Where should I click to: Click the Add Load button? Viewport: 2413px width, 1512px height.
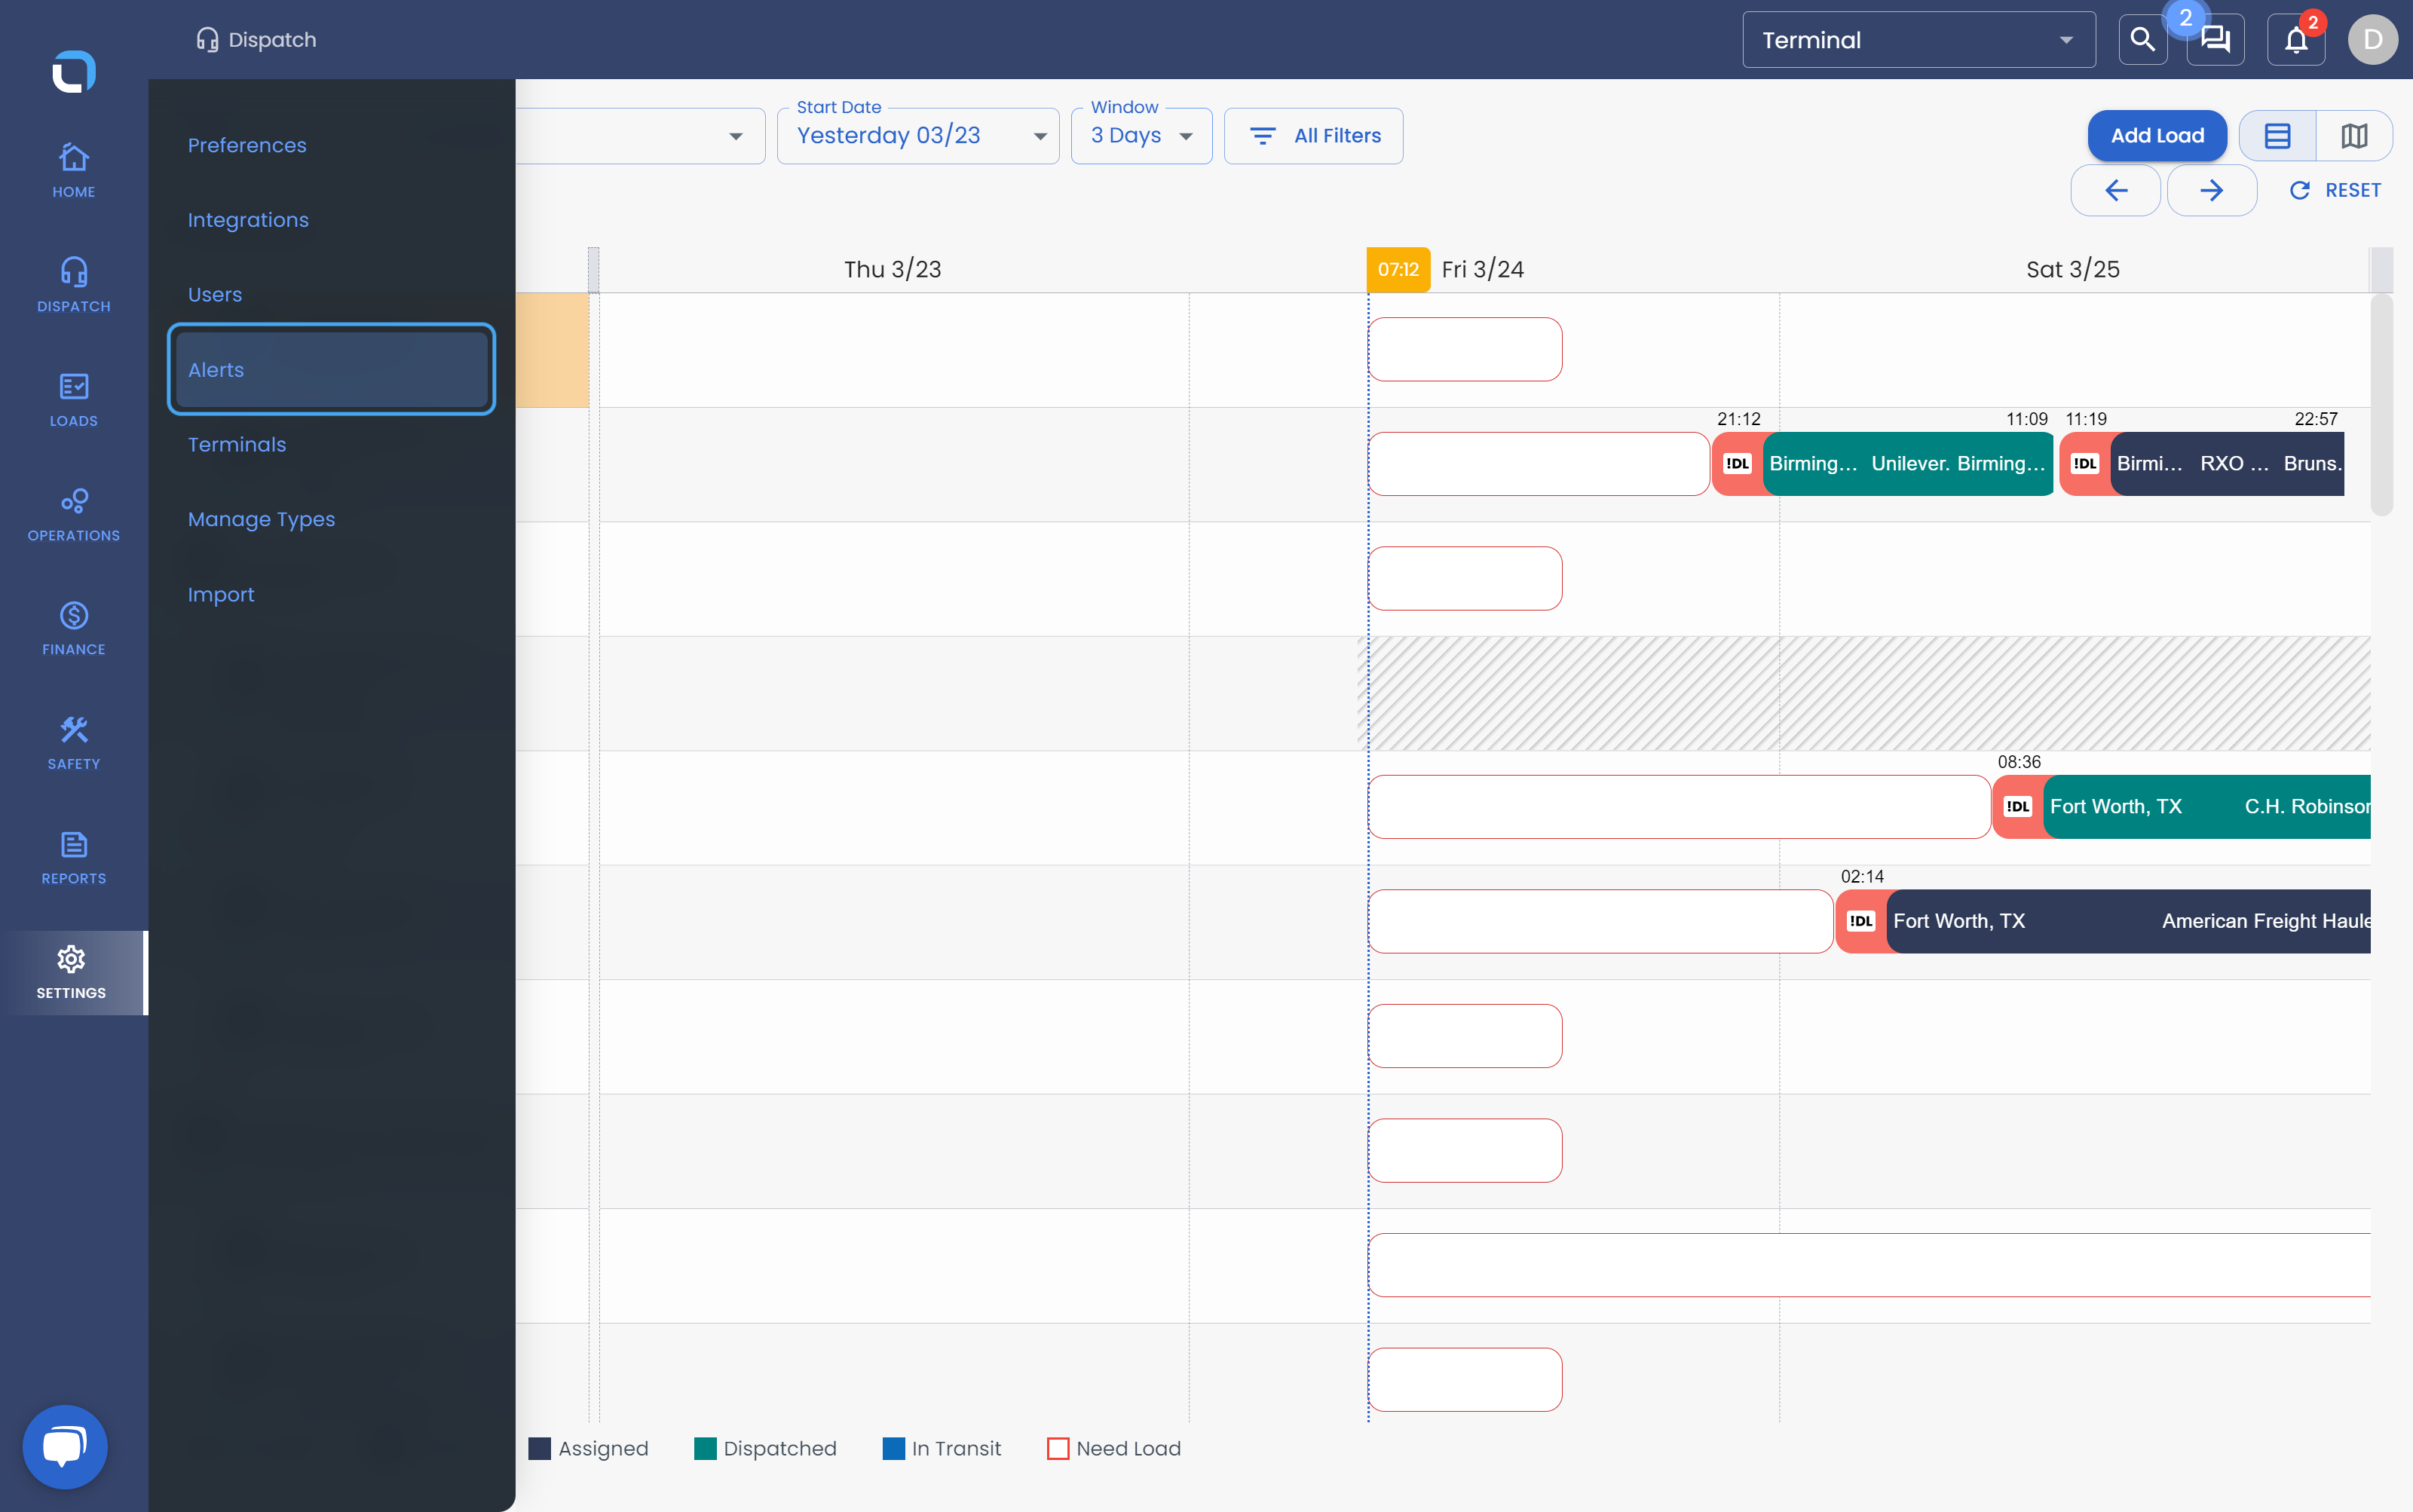tap(2157, 136)
